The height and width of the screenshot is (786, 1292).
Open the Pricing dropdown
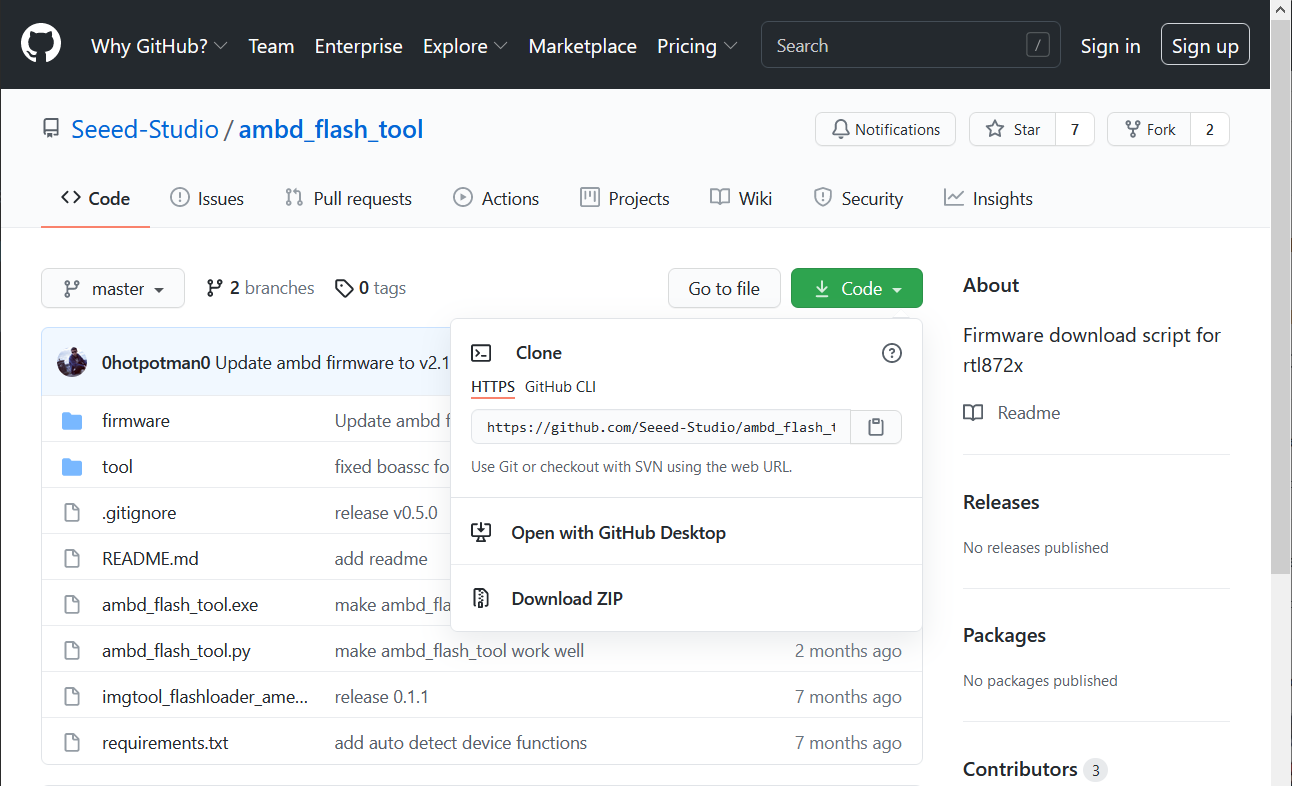coord(696,46)
